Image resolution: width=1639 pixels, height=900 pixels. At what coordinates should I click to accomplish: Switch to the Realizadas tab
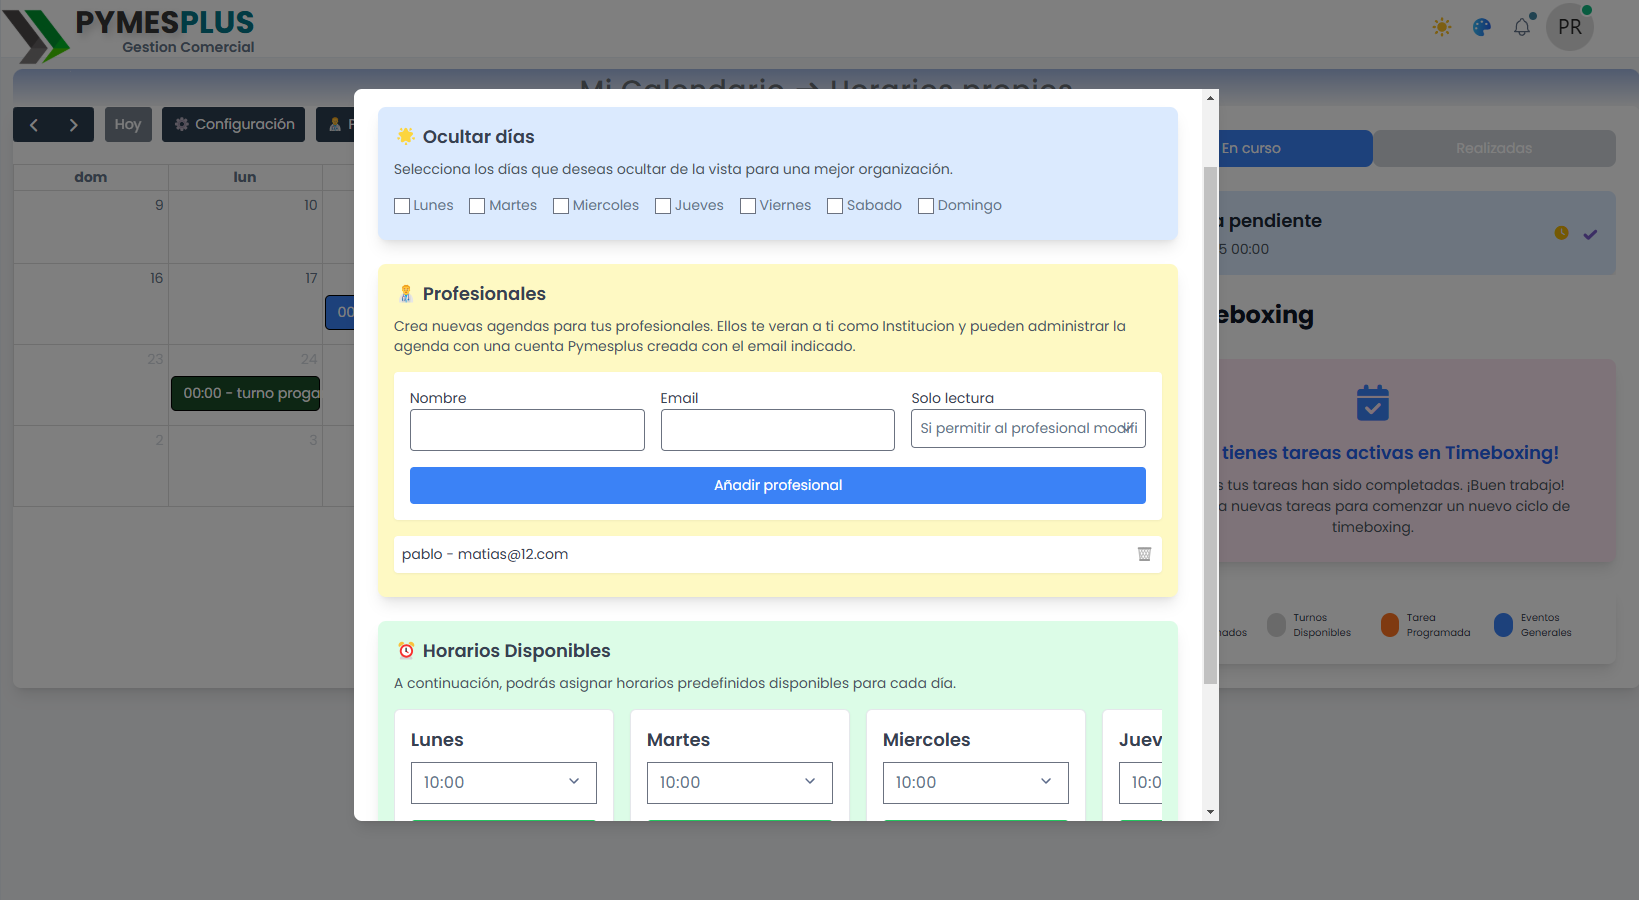click(x=1494, y=148)
